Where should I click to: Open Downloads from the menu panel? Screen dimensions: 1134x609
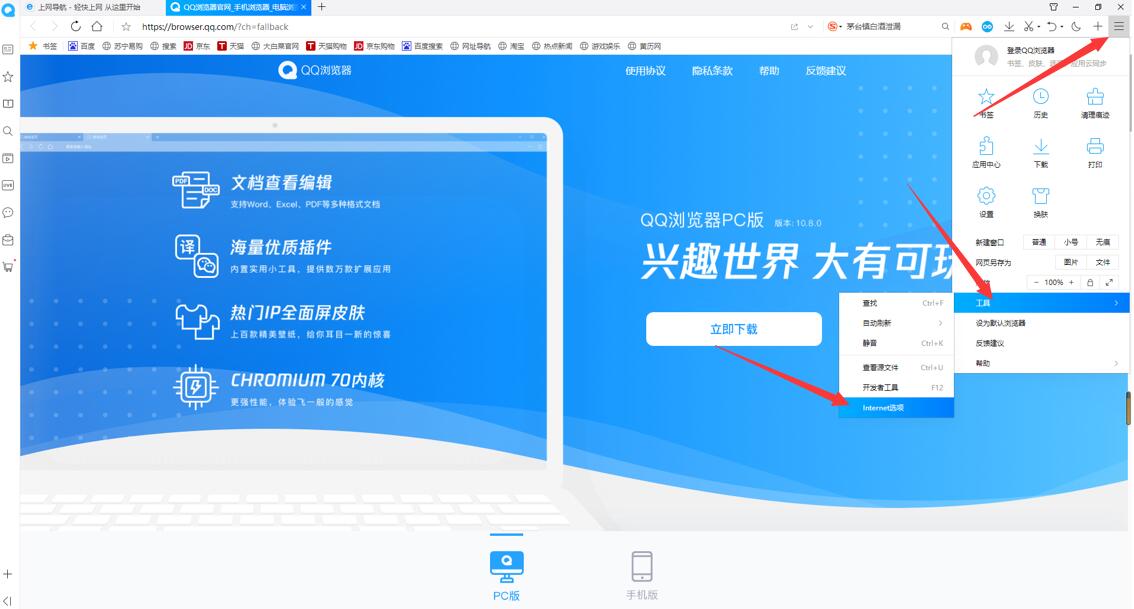pos(1040,150)
